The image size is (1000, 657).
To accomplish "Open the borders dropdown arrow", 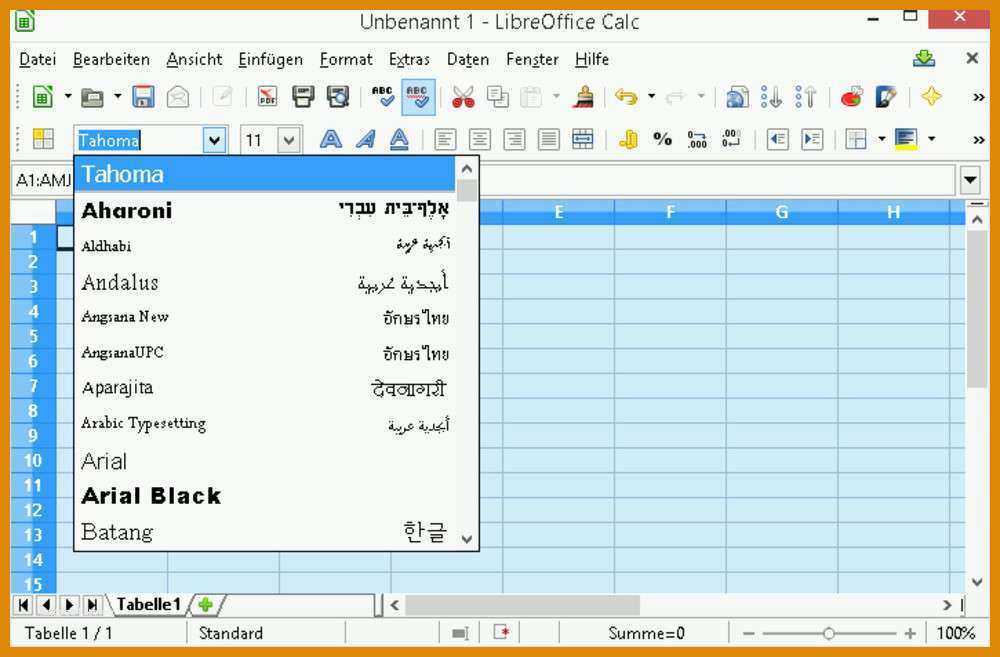I will 881,139.
